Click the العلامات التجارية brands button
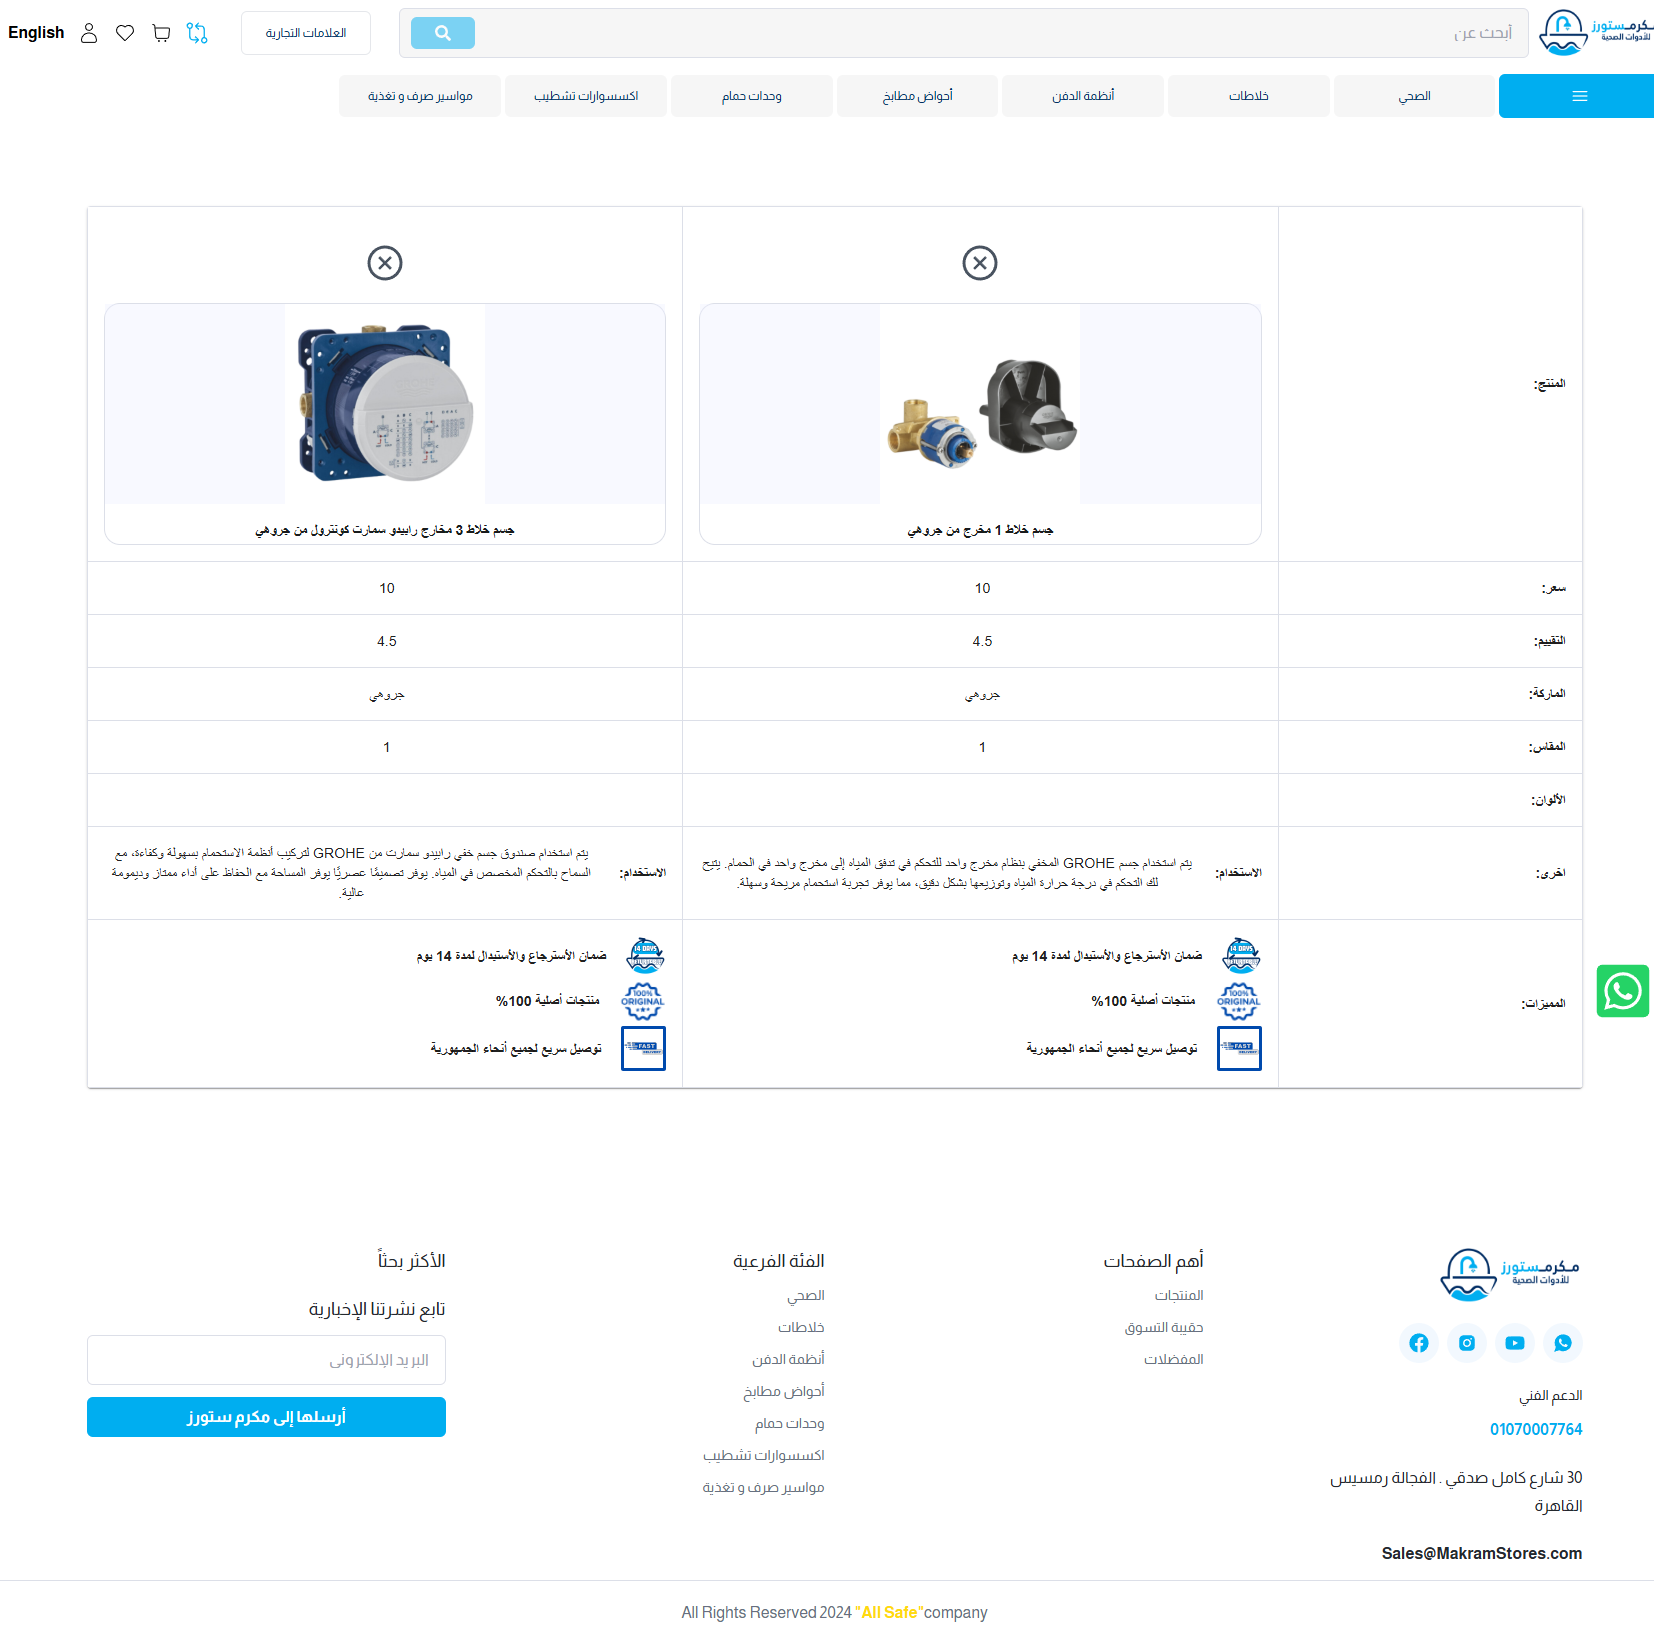The image size is (1654, 1645). [x=306, y=33]
